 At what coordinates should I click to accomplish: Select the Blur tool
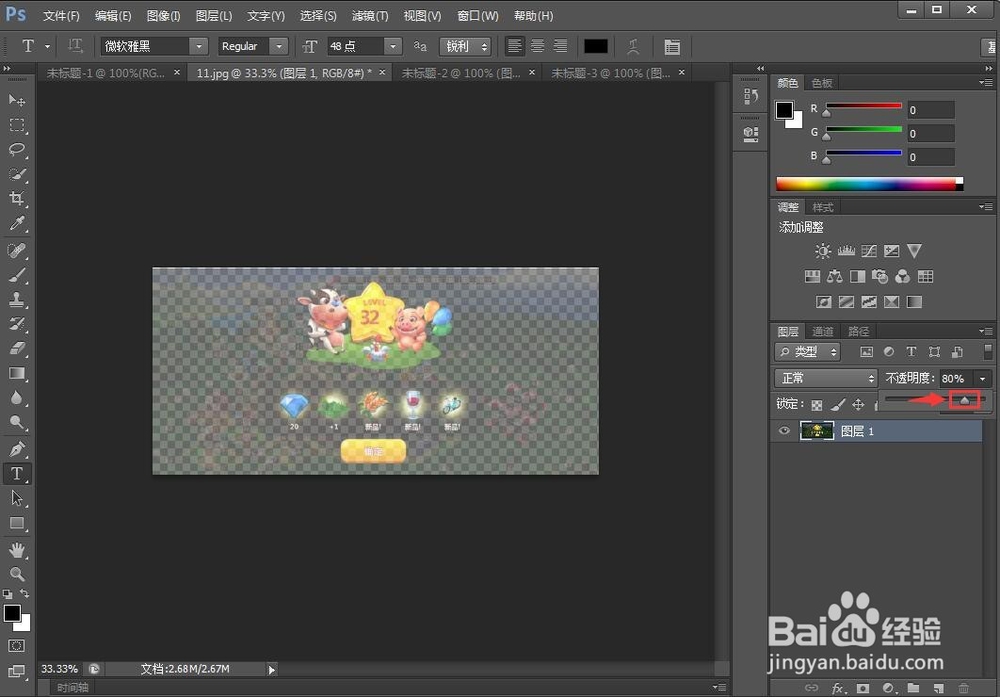pos(17,397)
